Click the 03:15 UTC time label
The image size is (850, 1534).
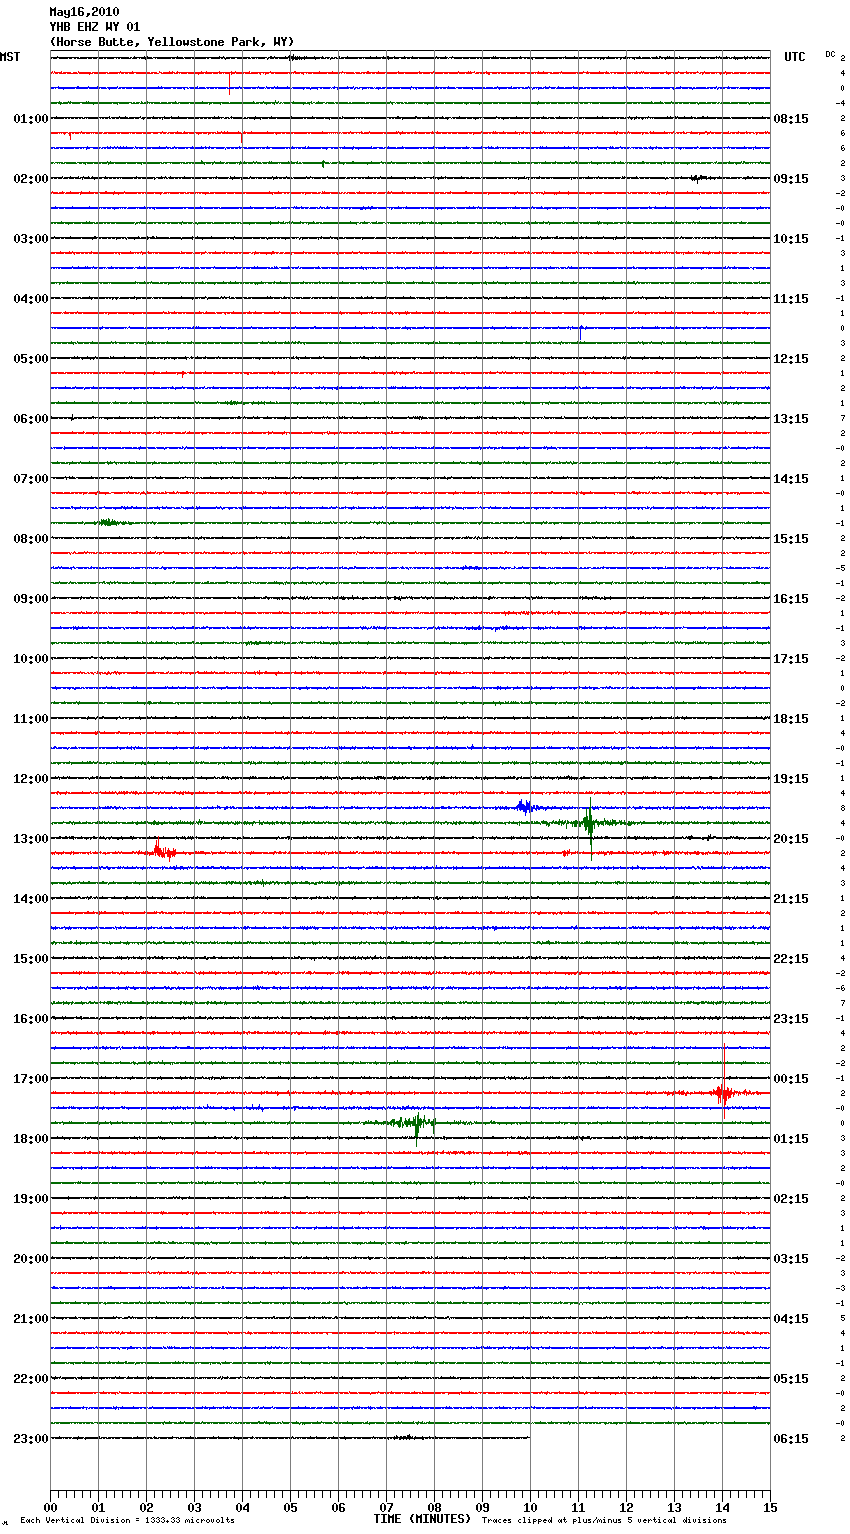pyautogui.click(x=791, y=1259)
